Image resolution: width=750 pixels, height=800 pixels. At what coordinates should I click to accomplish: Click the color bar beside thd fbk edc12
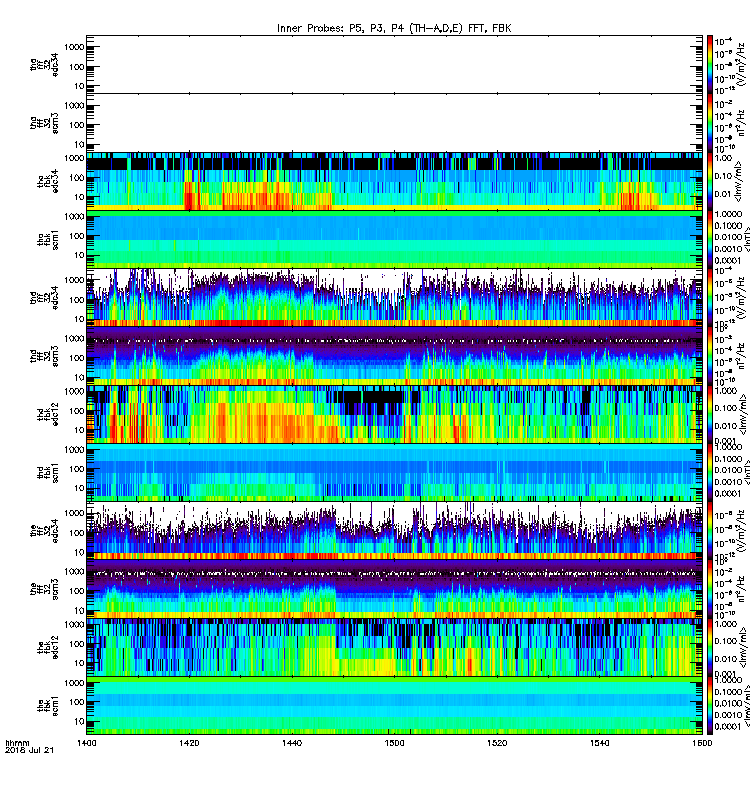click(710, 414)
